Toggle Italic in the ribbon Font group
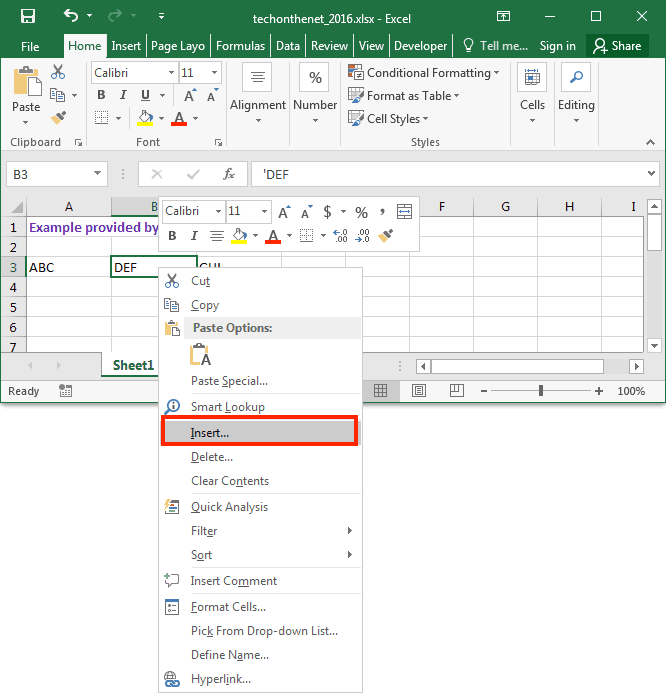The image size is (666, 693). pyautogui.click(x=123, y=95)
